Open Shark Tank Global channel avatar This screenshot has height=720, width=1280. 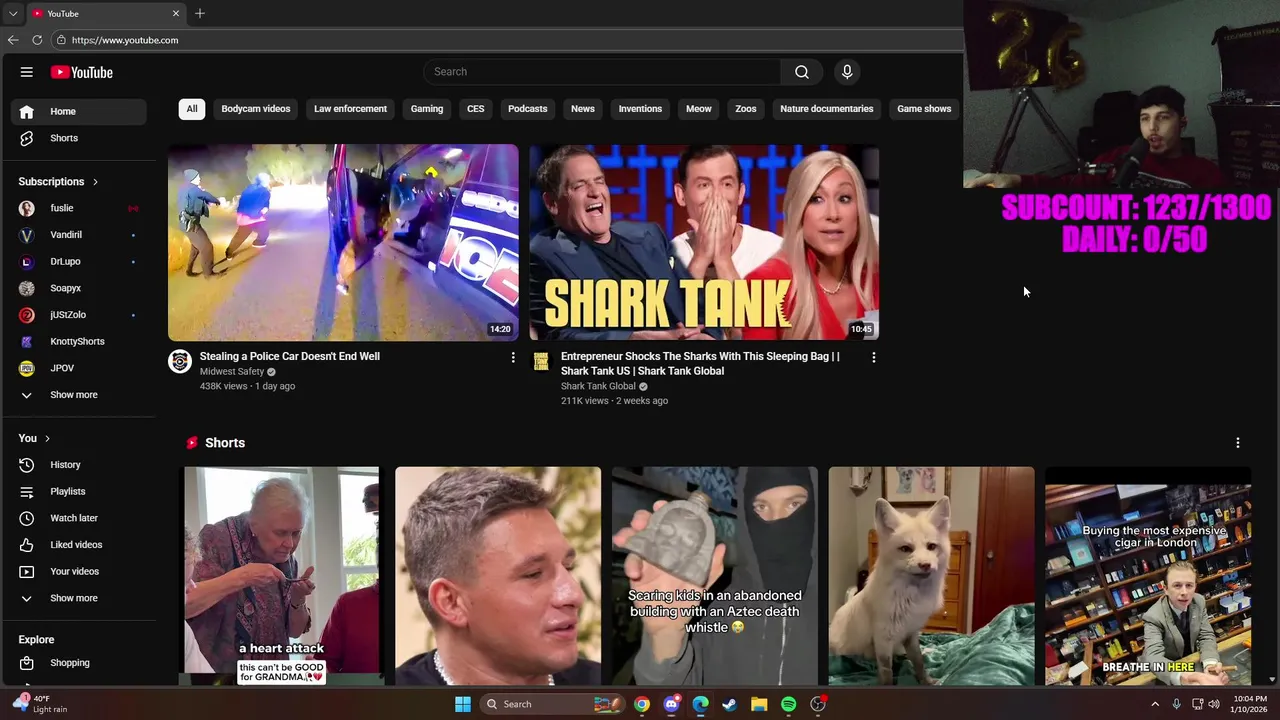541,361
